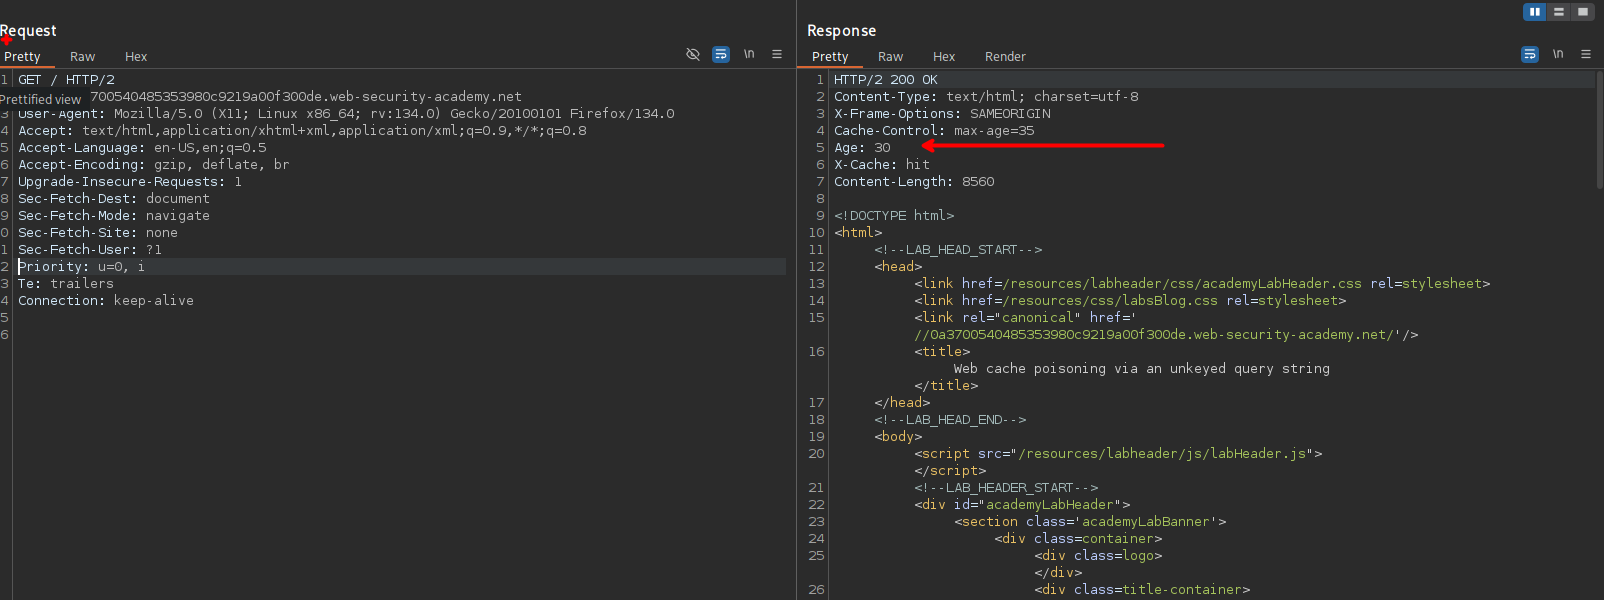Click the '<div class=title-container>' line
Viewport: 1604px width, 600px height.
(x=1142, y=589)
